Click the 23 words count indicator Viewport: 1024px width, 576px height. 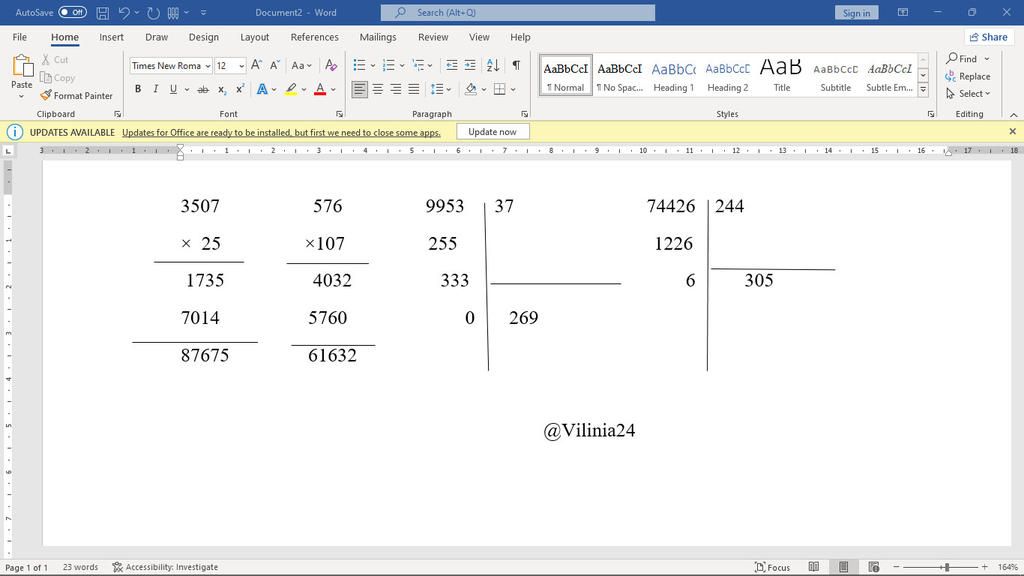tap(80, 567)
